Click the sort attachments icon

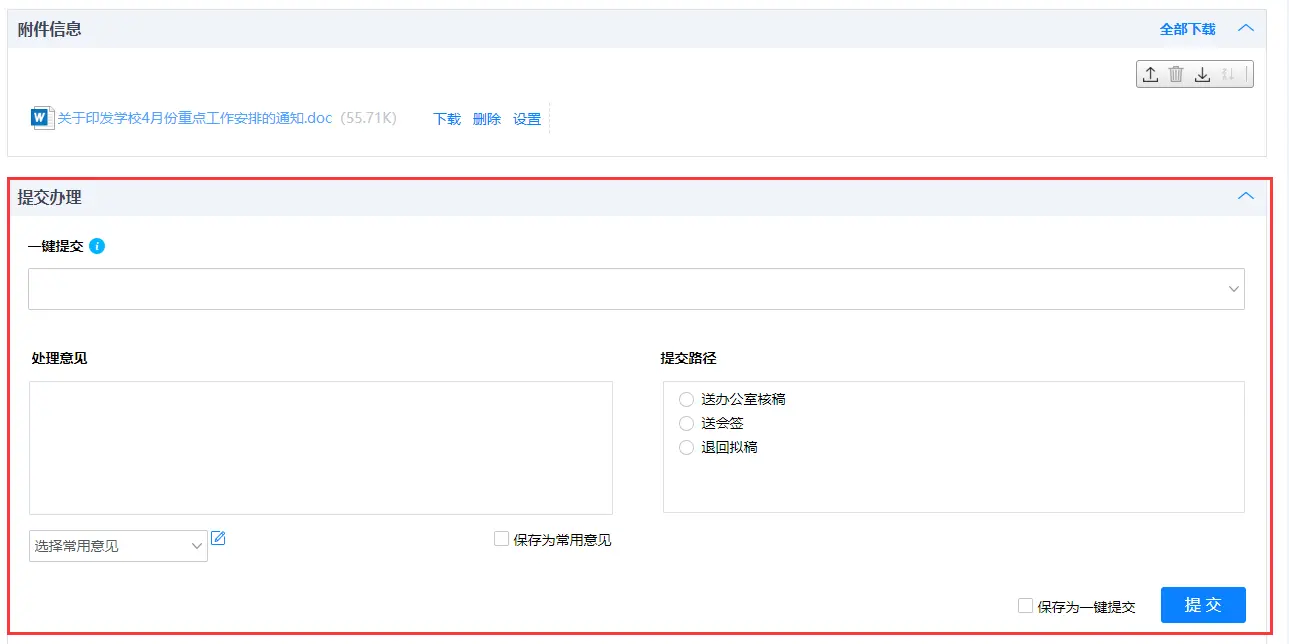[1229, 74]
